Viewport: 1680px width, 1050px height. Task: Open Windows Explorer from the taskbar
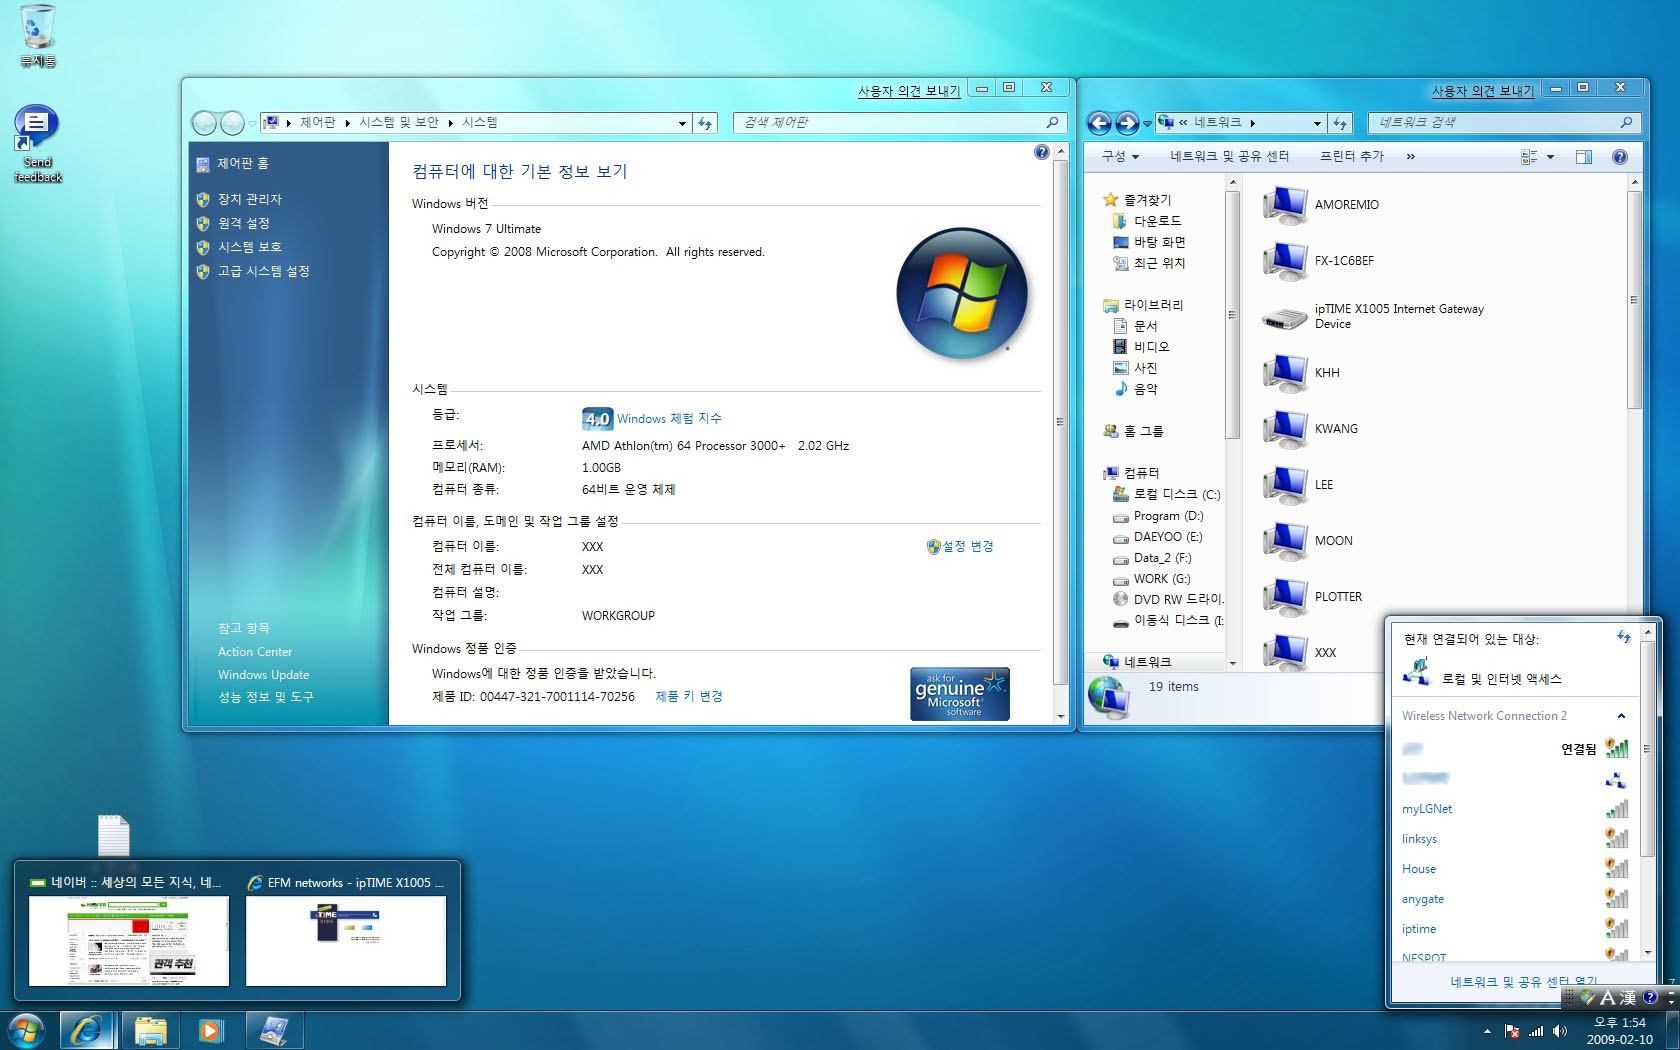(150, 1030)
